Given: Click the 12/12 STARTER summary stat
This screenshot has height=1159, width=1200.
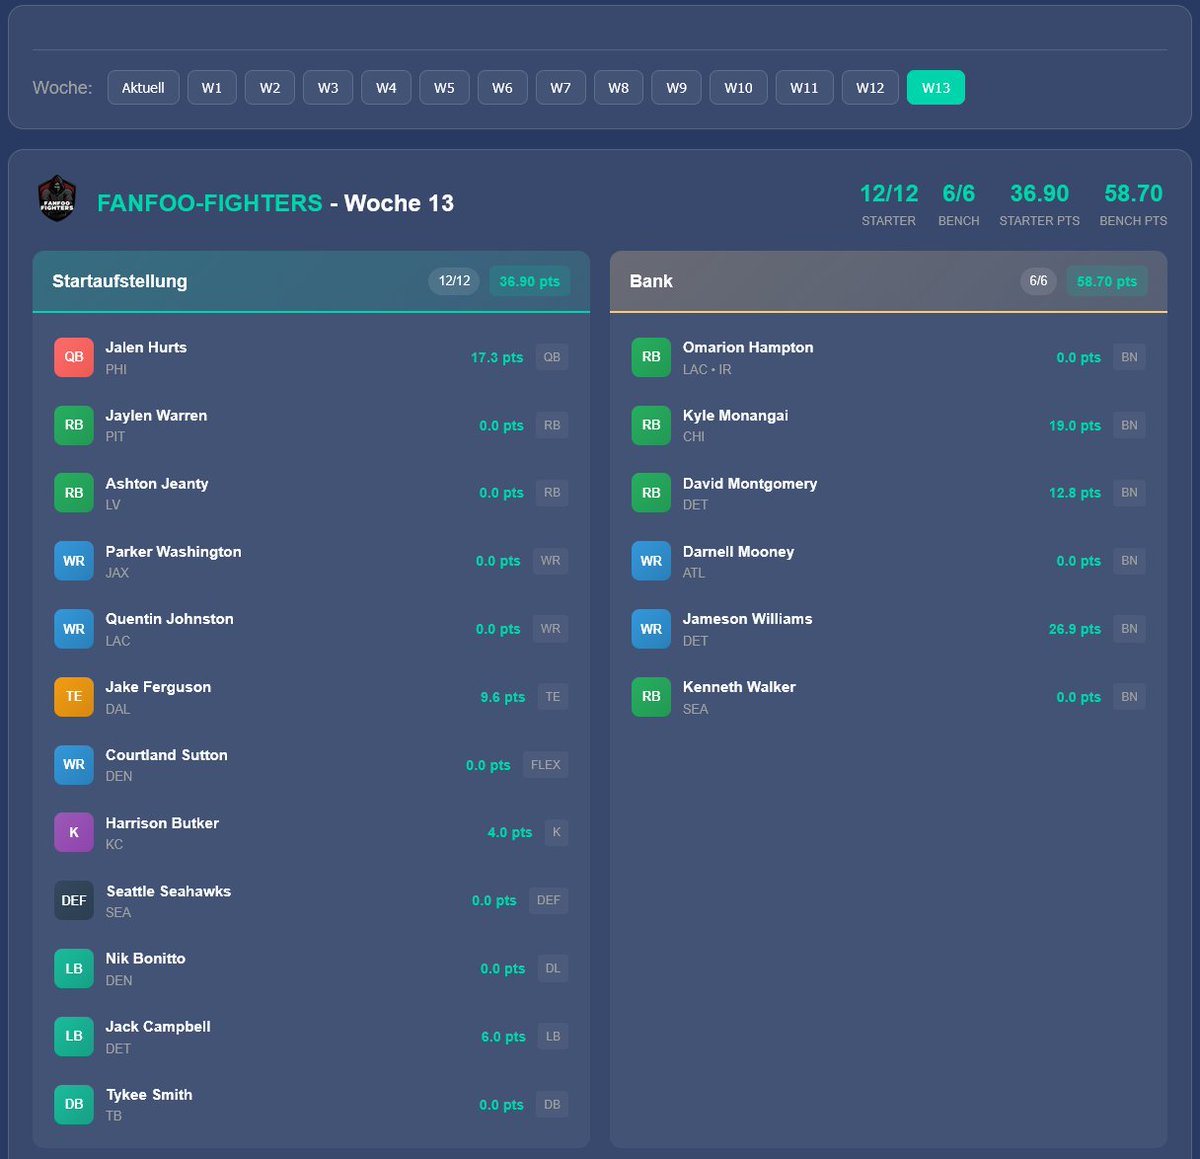Looking at the screenshot, I should [x=889, y=203].
